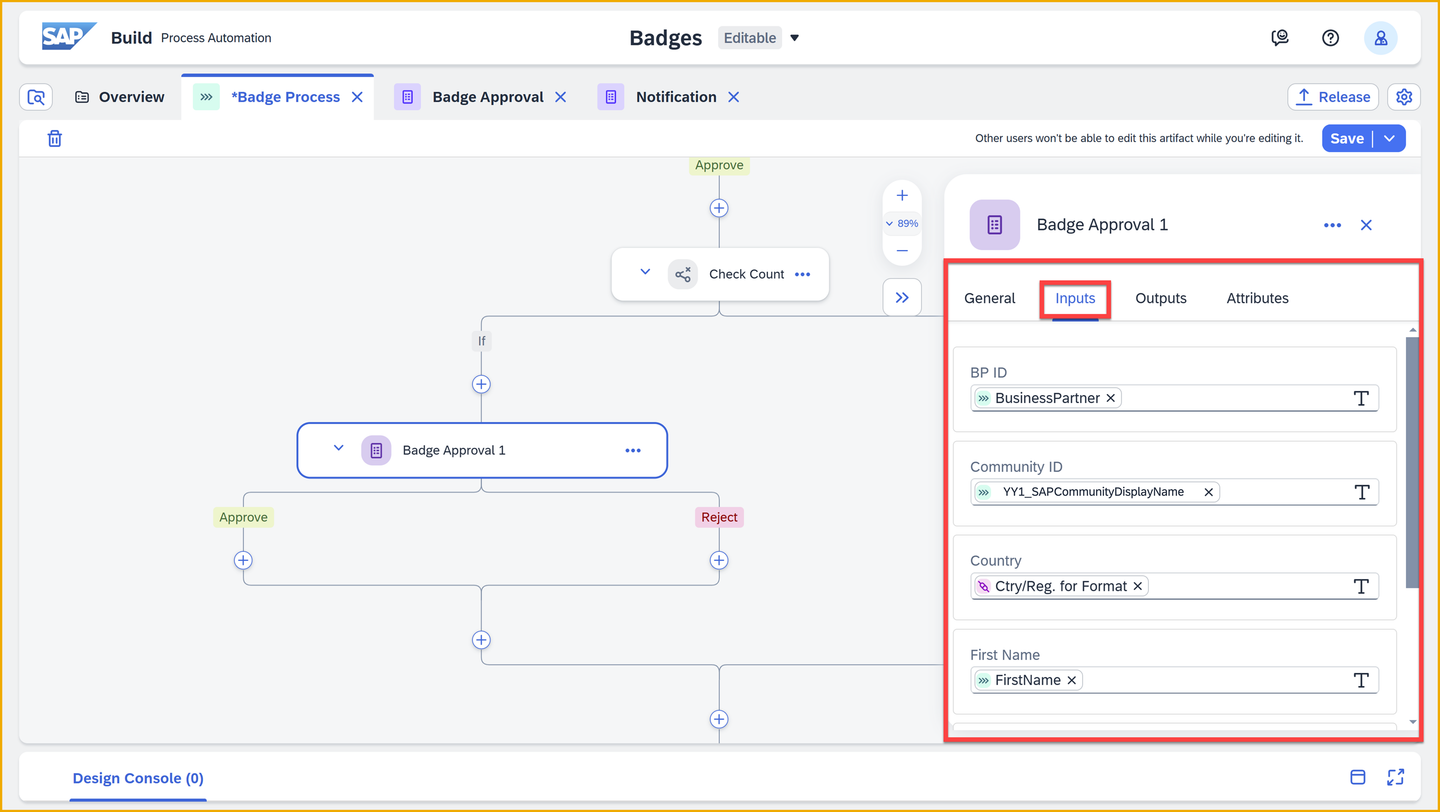Add step at merge below Approve and Reject

coord(481,640)
